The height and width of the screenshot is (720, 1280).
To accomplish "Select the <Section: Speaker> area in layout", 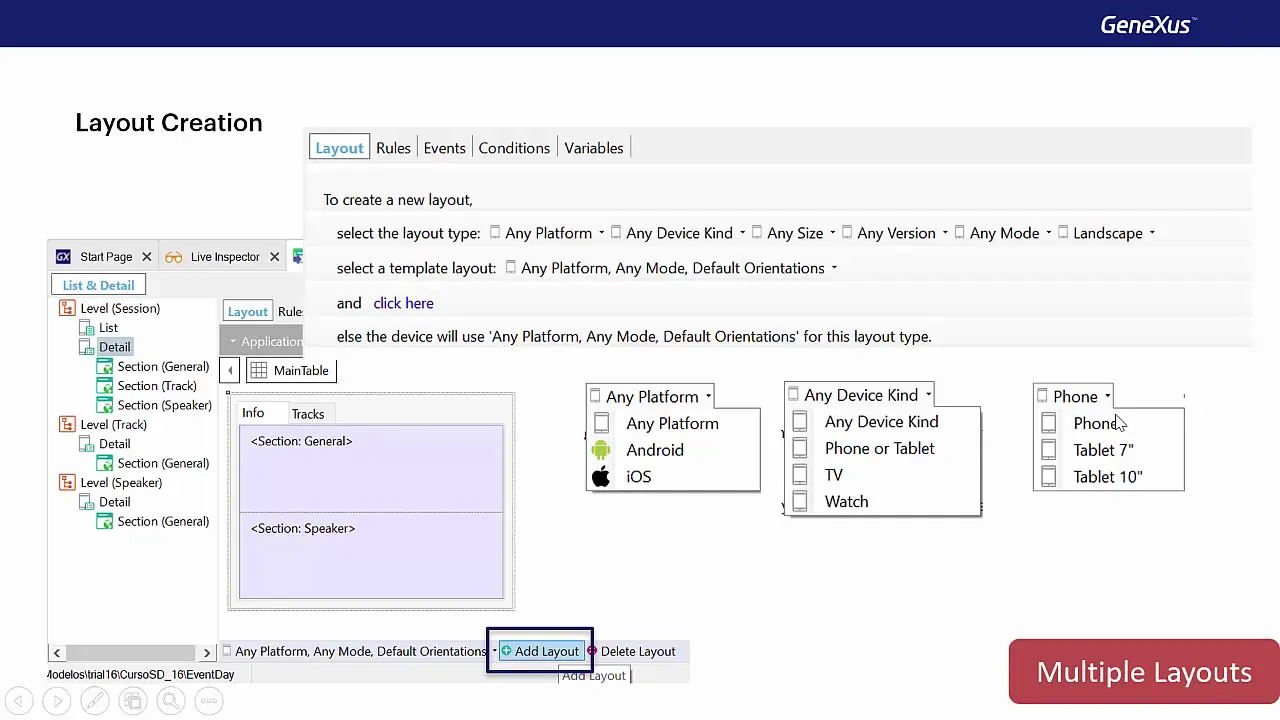I will tap(371, 555).
